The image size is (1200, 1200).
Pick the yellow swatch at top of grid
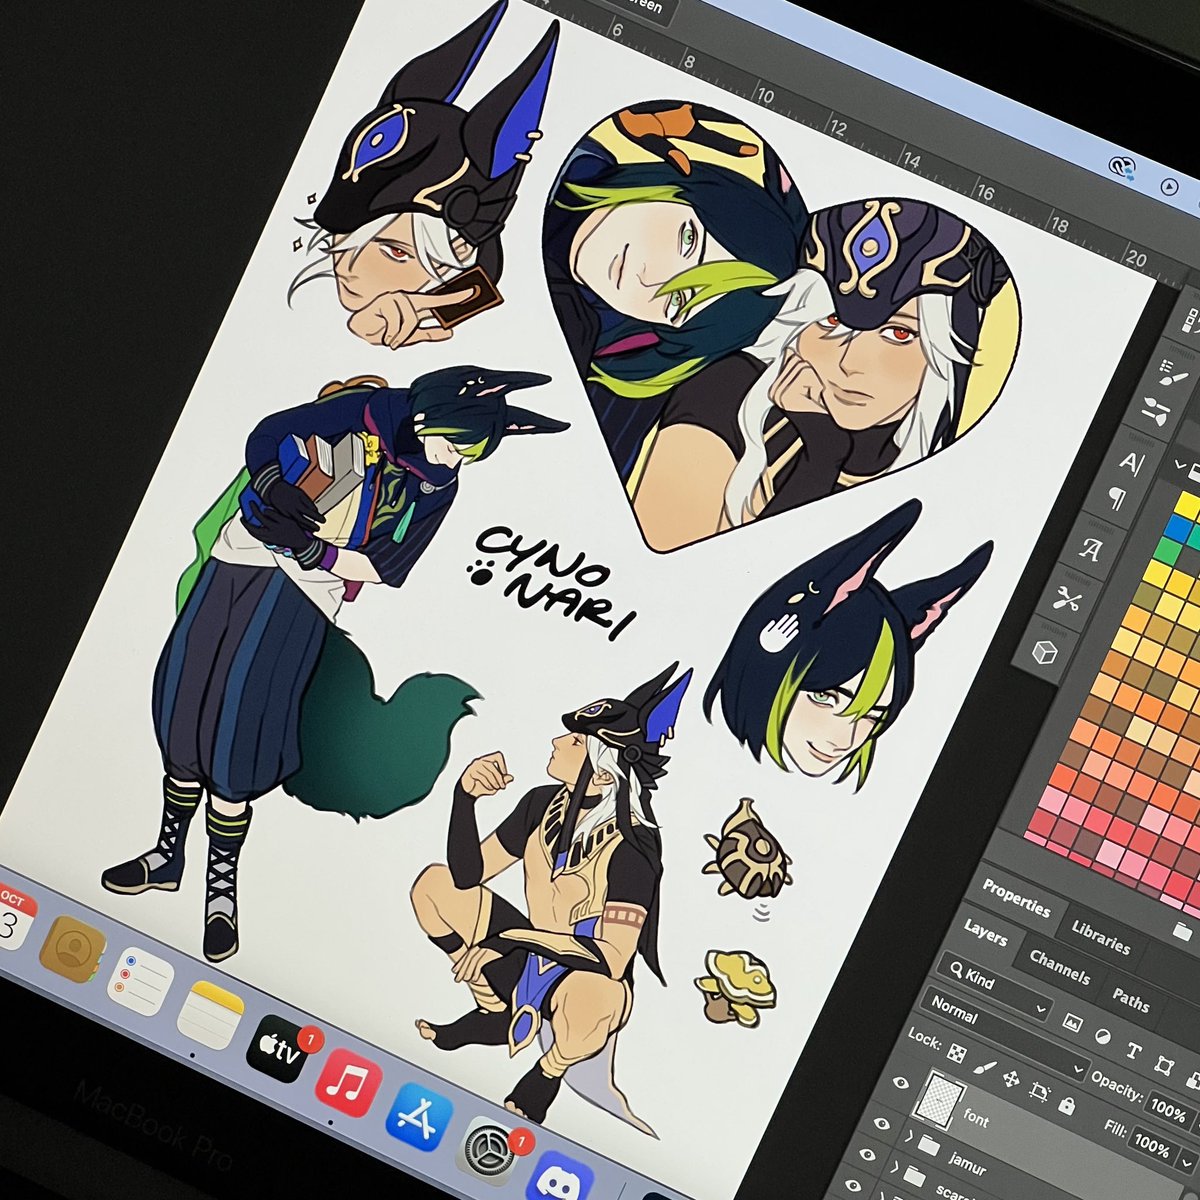[1187, 505]
